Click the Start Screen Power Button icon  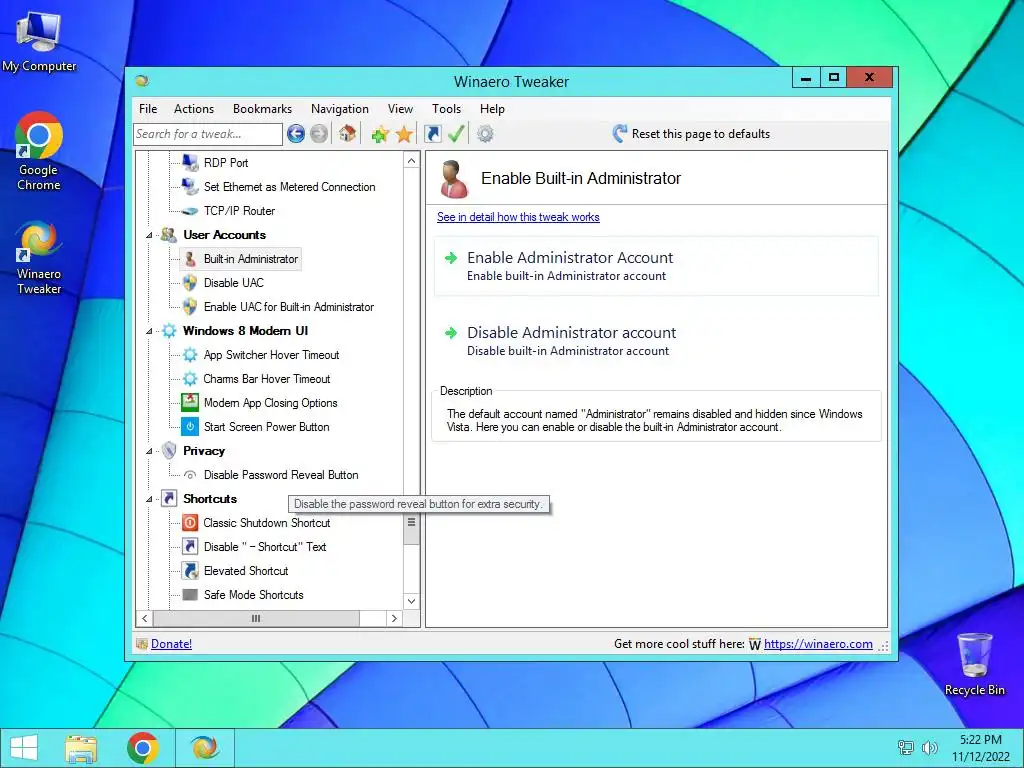coord(190,426)
